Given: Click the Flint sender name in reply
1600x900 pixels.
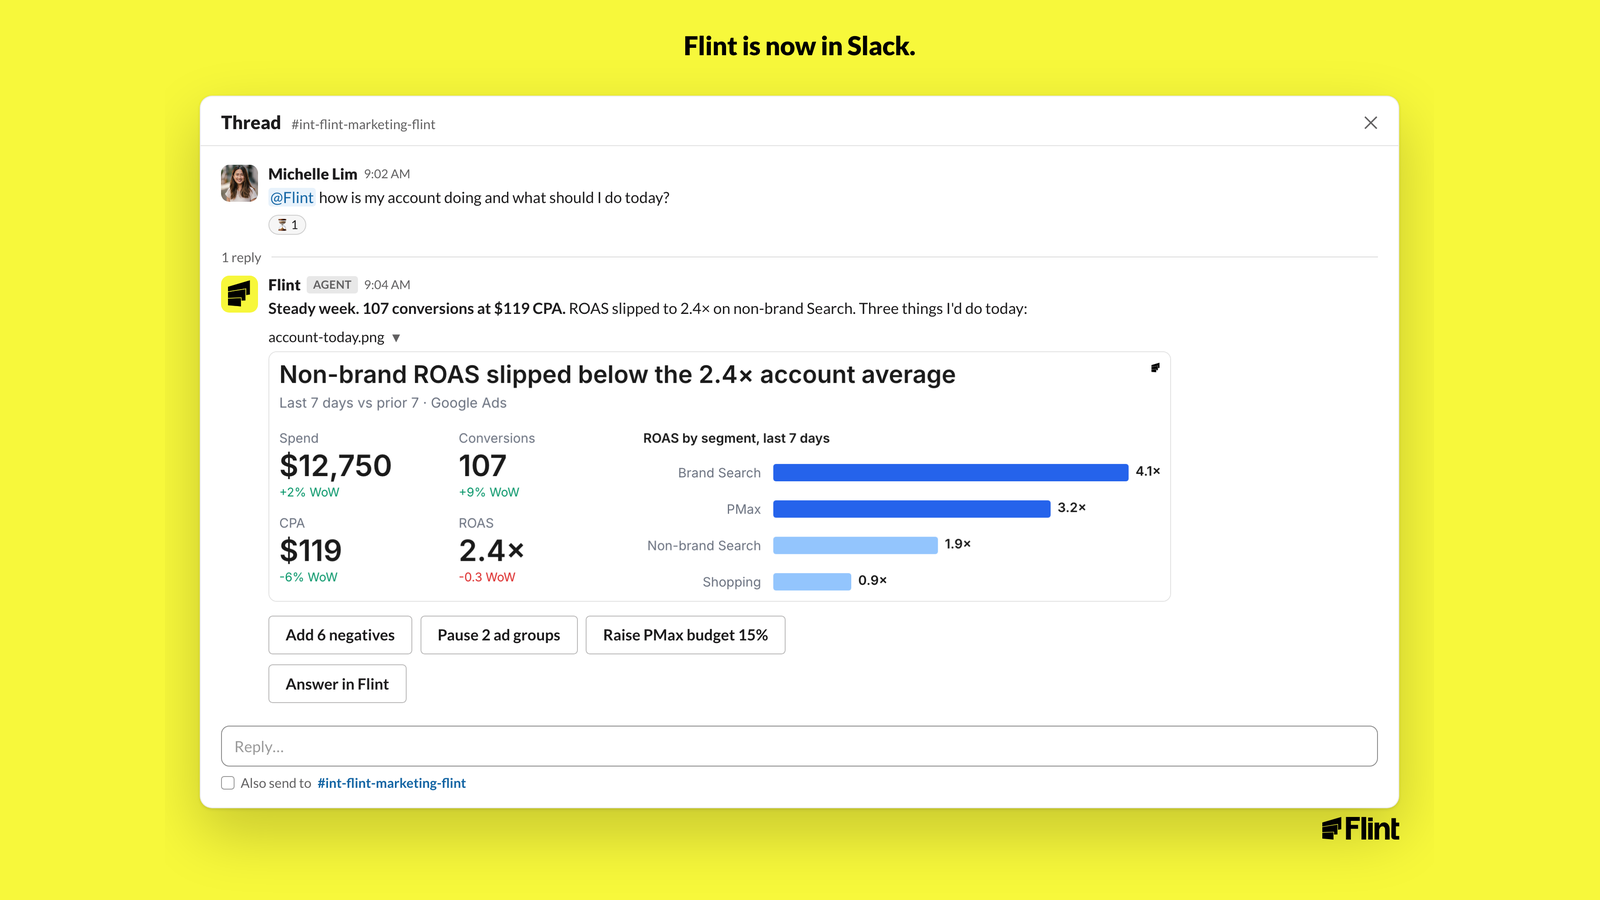Looking at the screenshot, I should click(x=284, y=285).
